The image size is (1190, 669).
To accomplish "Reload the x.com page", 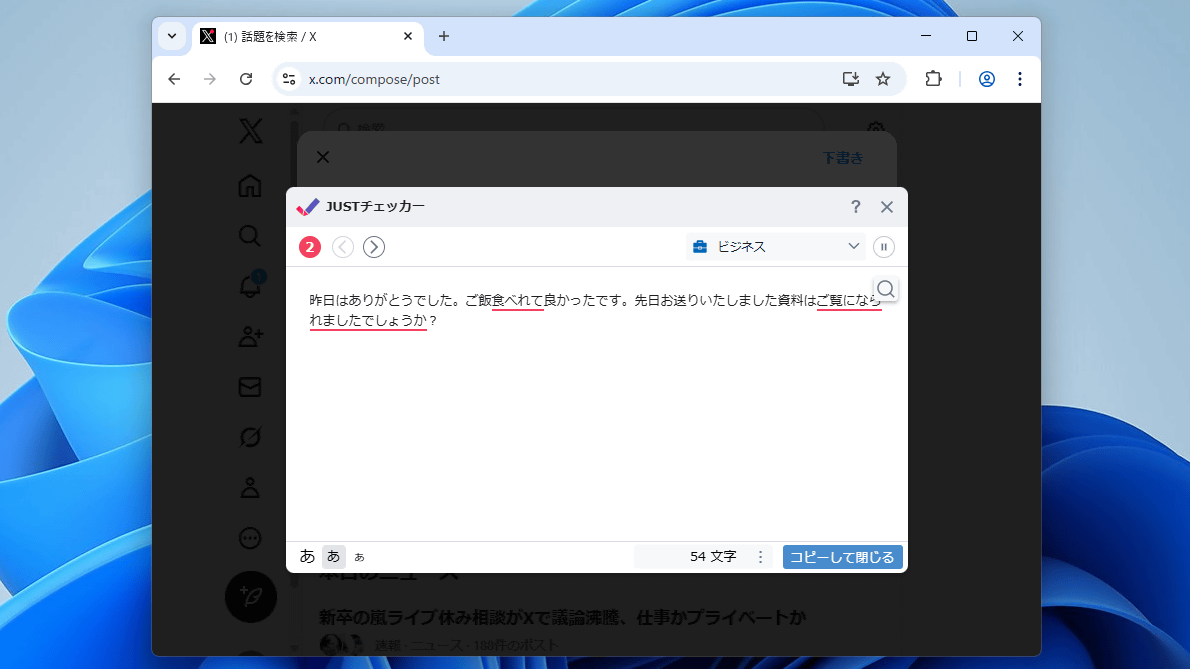I will click(x=246, y=79).
